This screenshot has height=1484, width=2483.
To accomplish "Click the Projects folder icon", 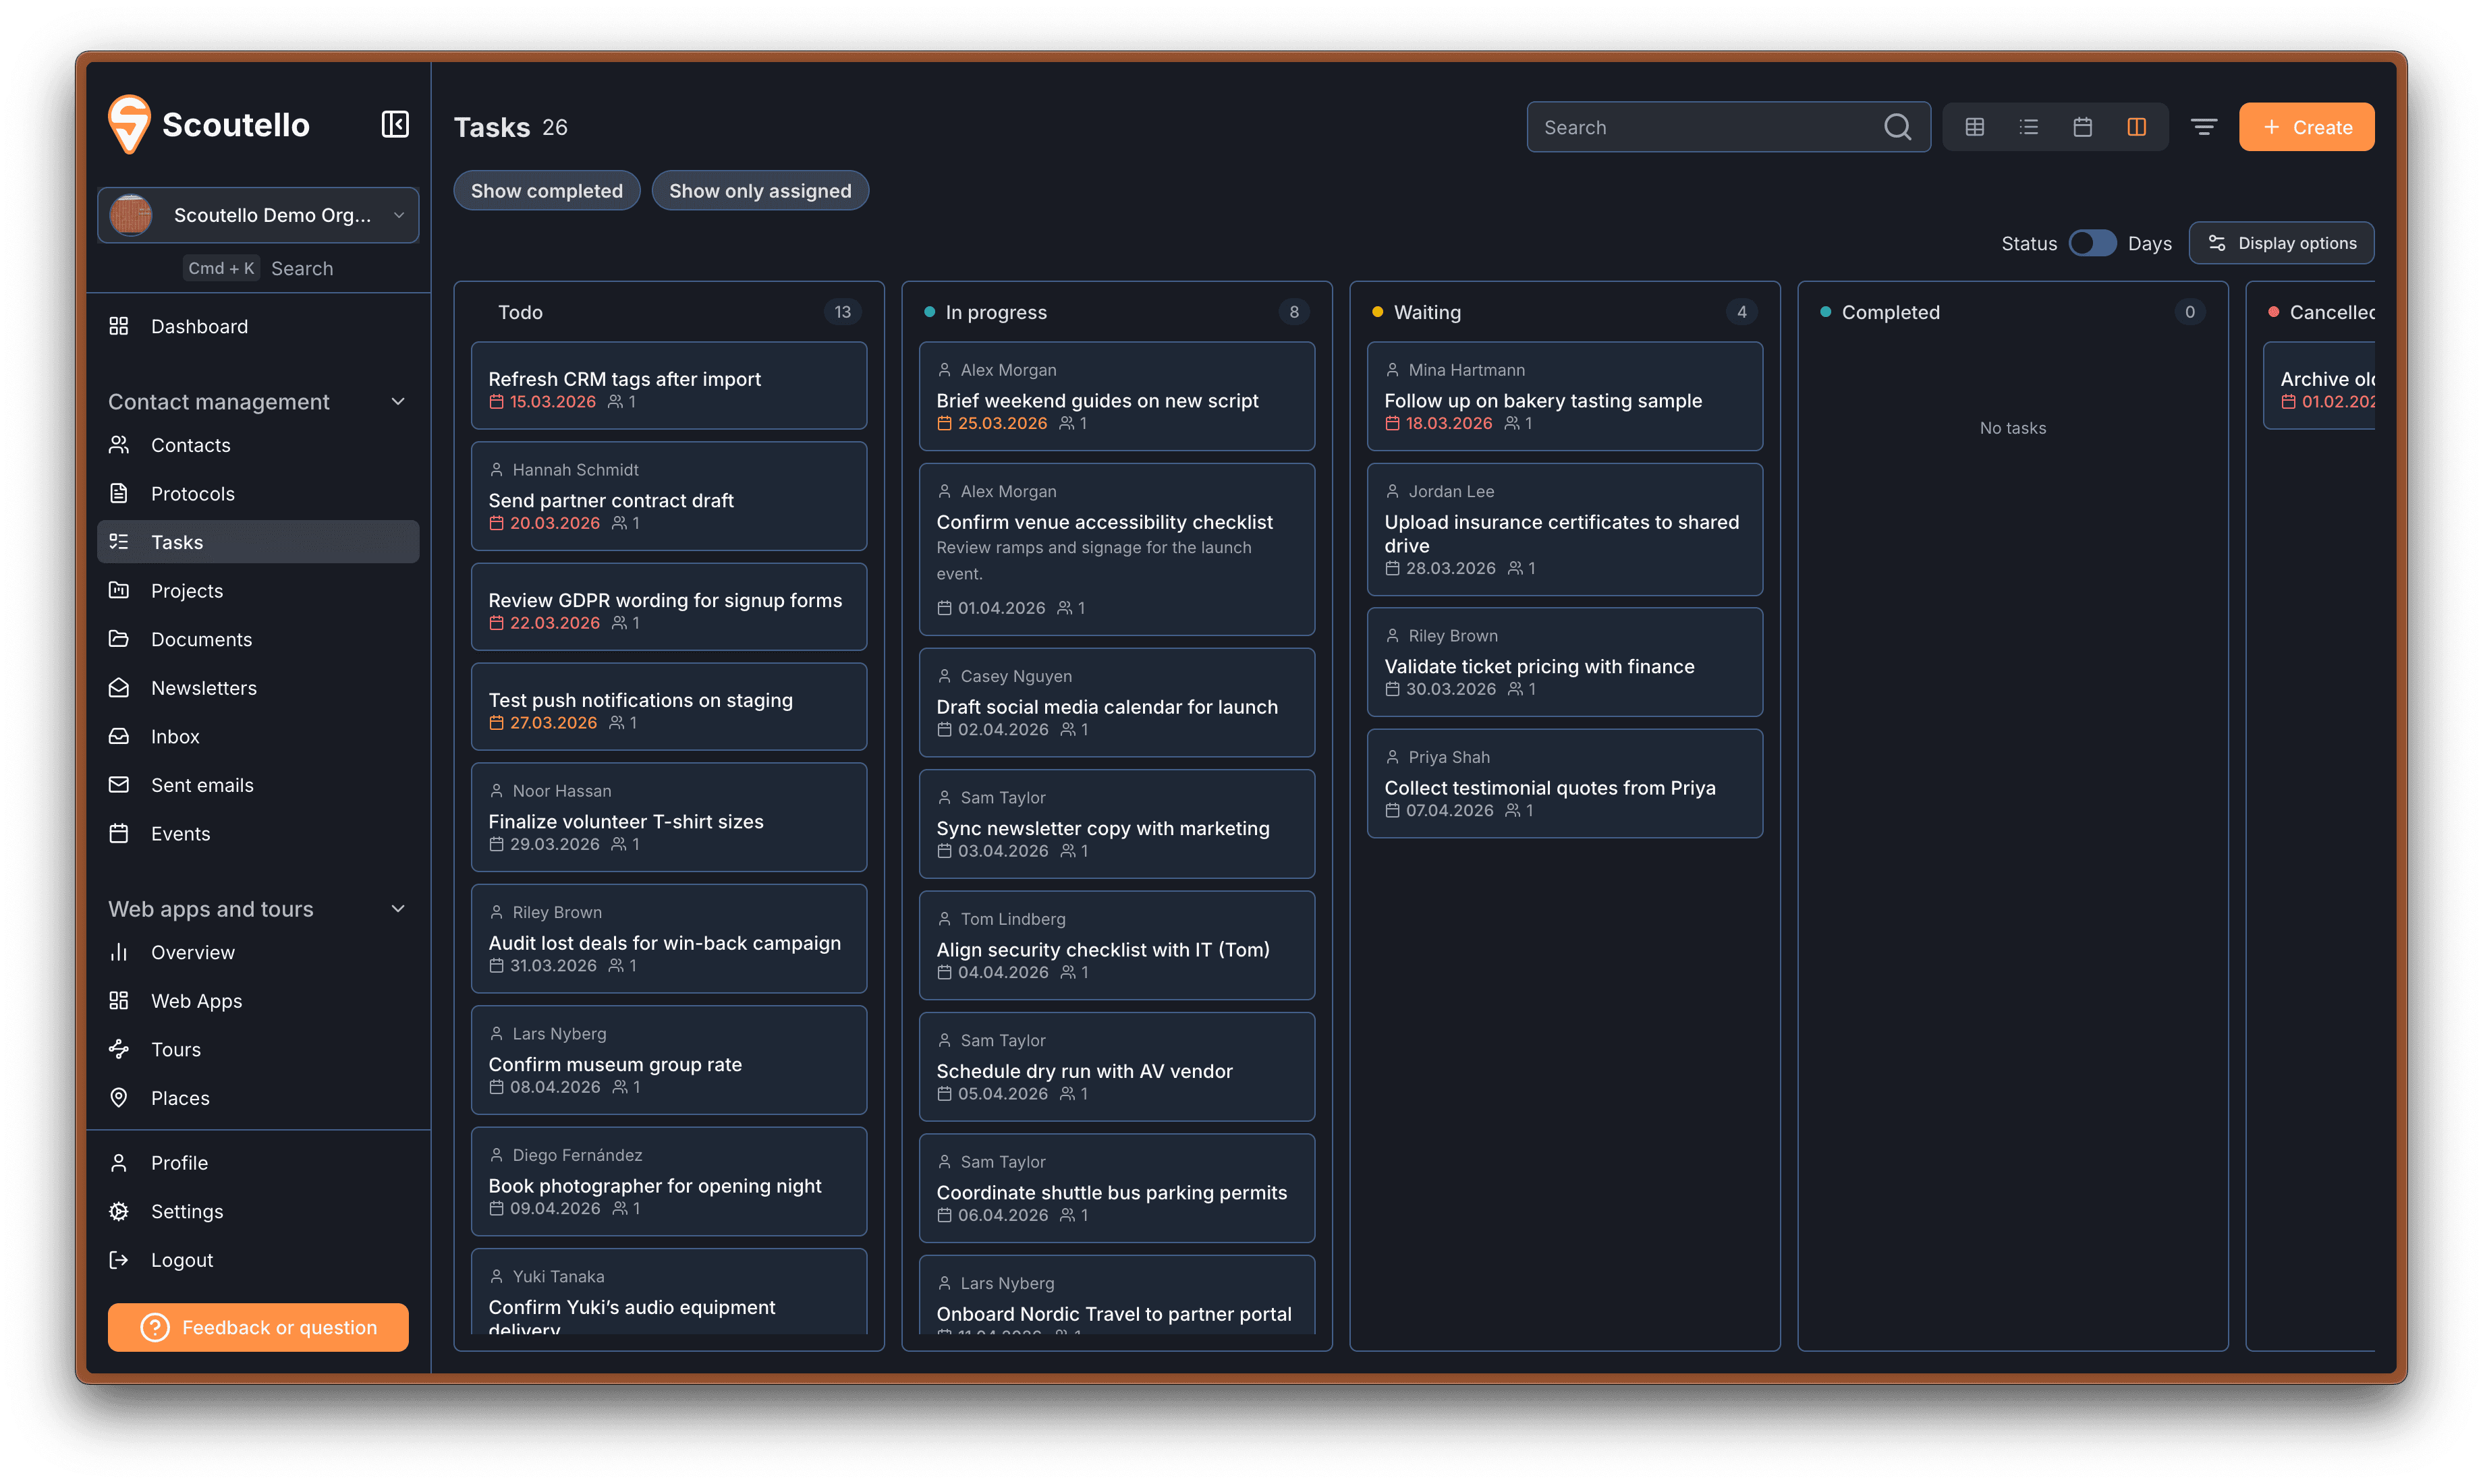I will [119, 590].
